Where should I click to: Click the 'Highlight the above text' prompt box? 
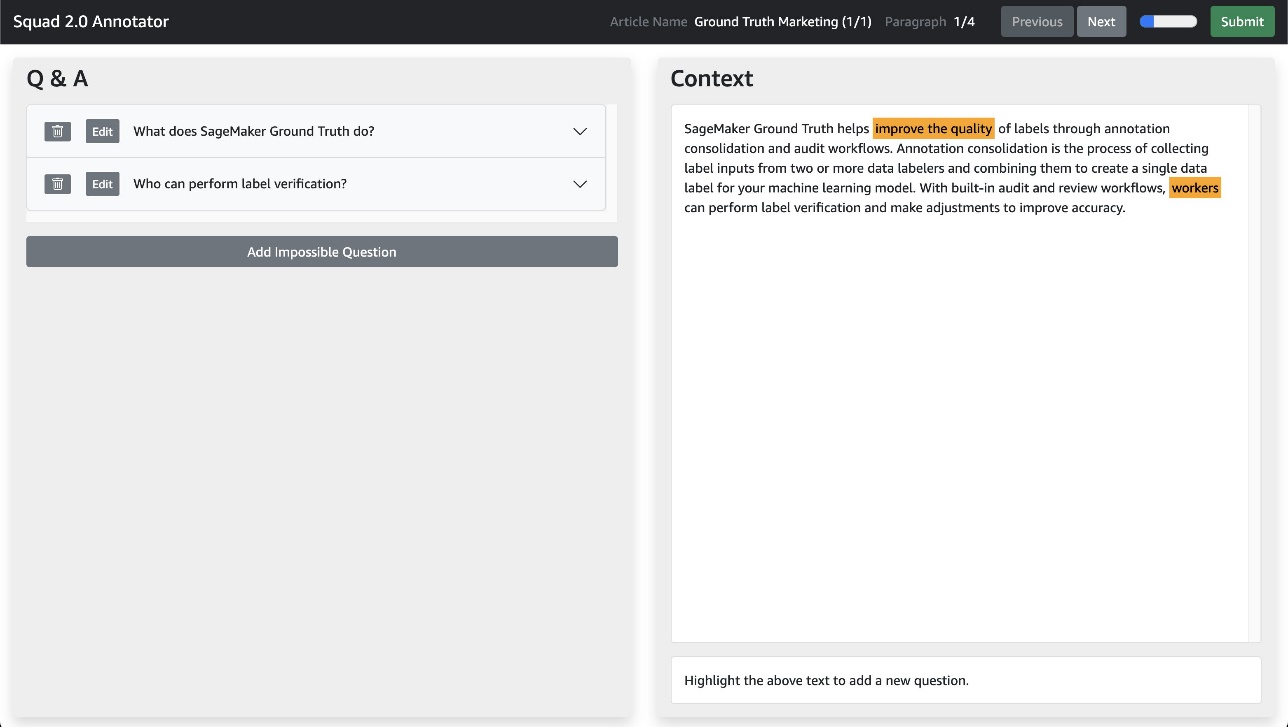(966, 680)
